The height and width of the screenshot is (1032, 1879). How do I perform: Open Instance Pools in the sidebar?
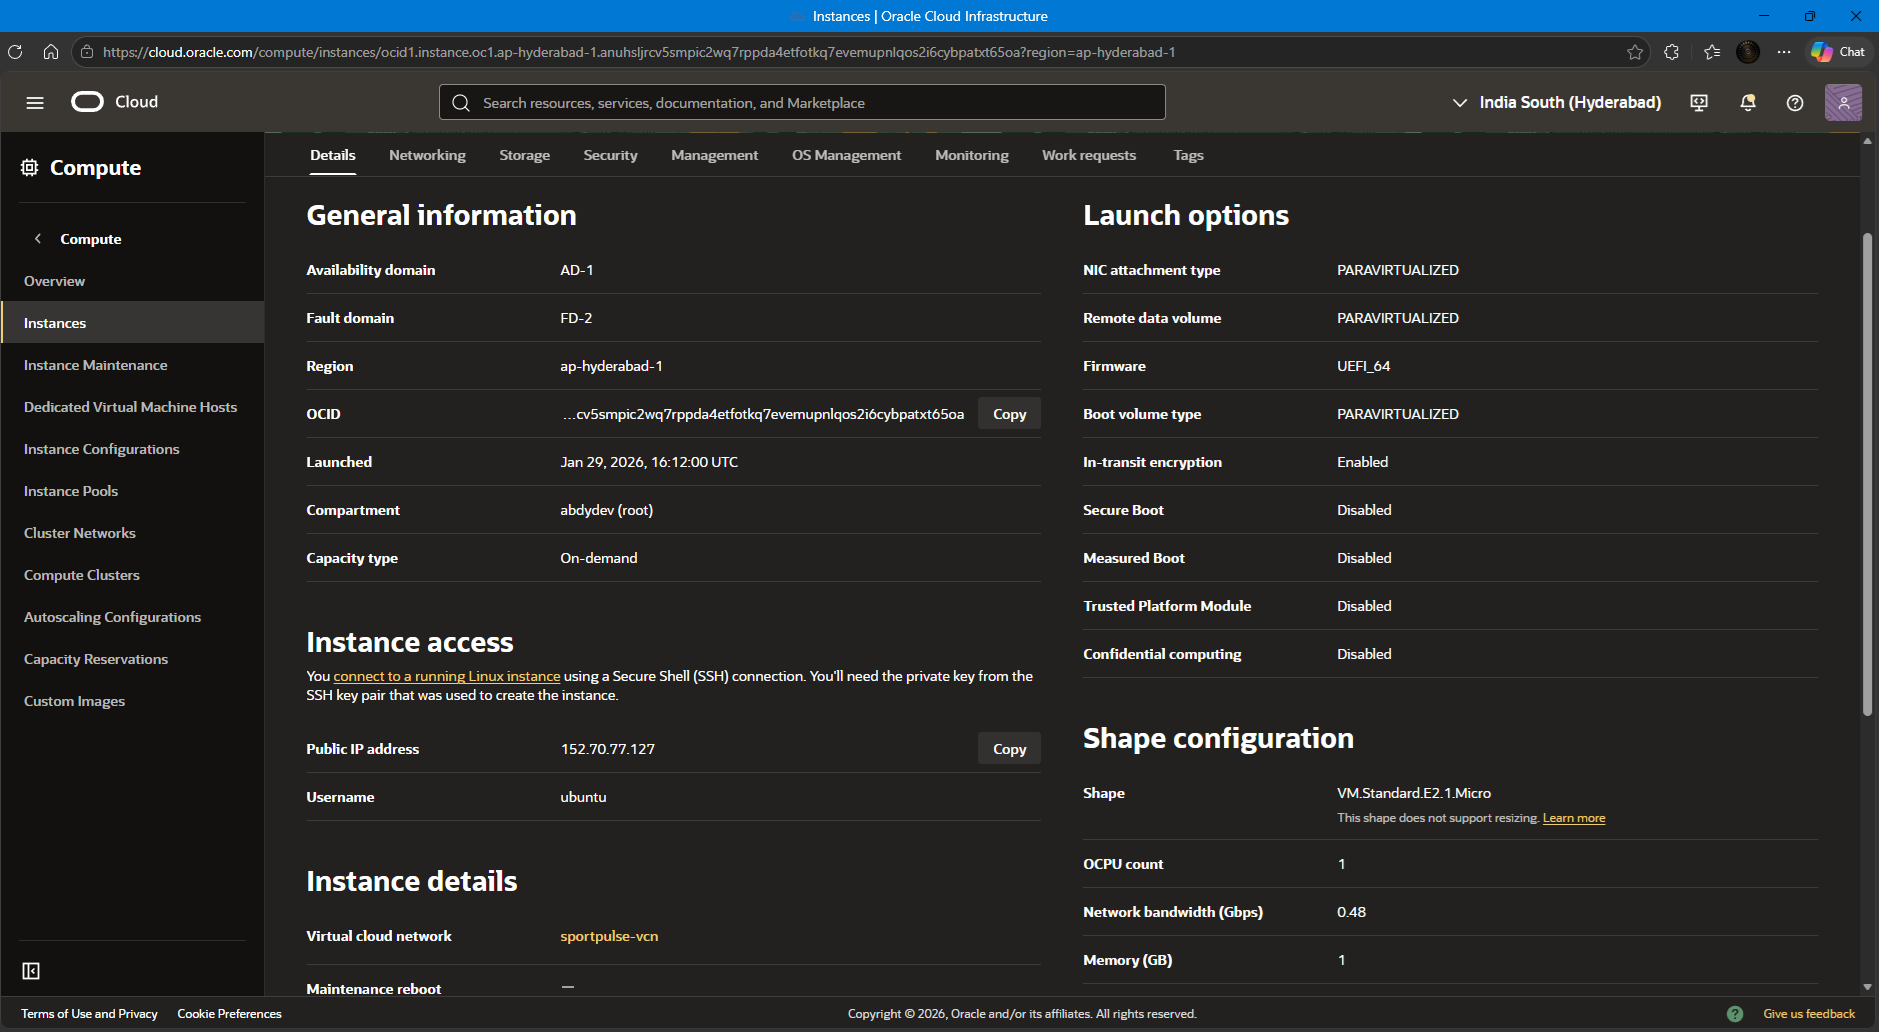[71, 491]
